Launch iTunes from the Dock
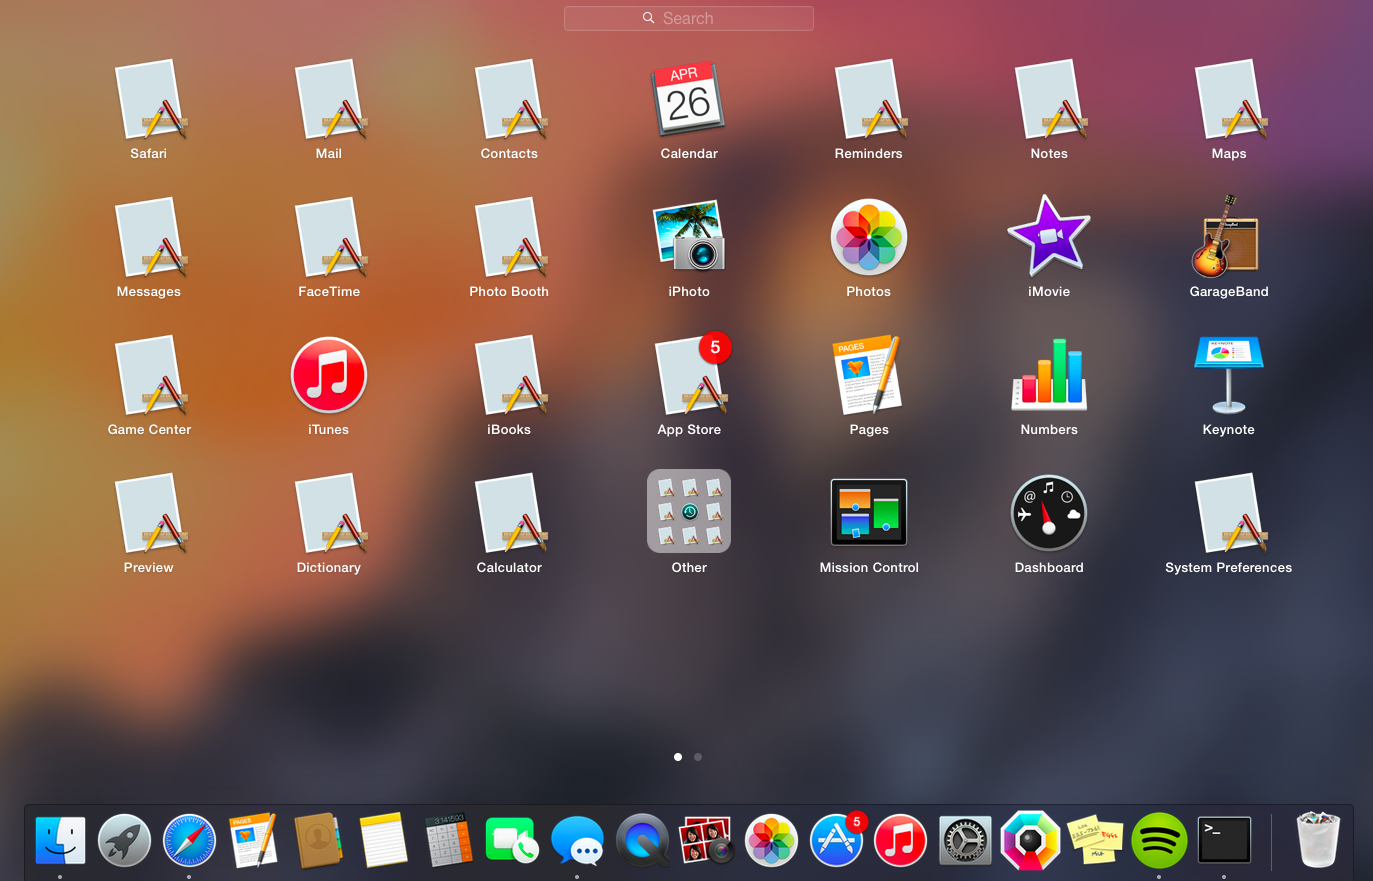 (901, 840)
